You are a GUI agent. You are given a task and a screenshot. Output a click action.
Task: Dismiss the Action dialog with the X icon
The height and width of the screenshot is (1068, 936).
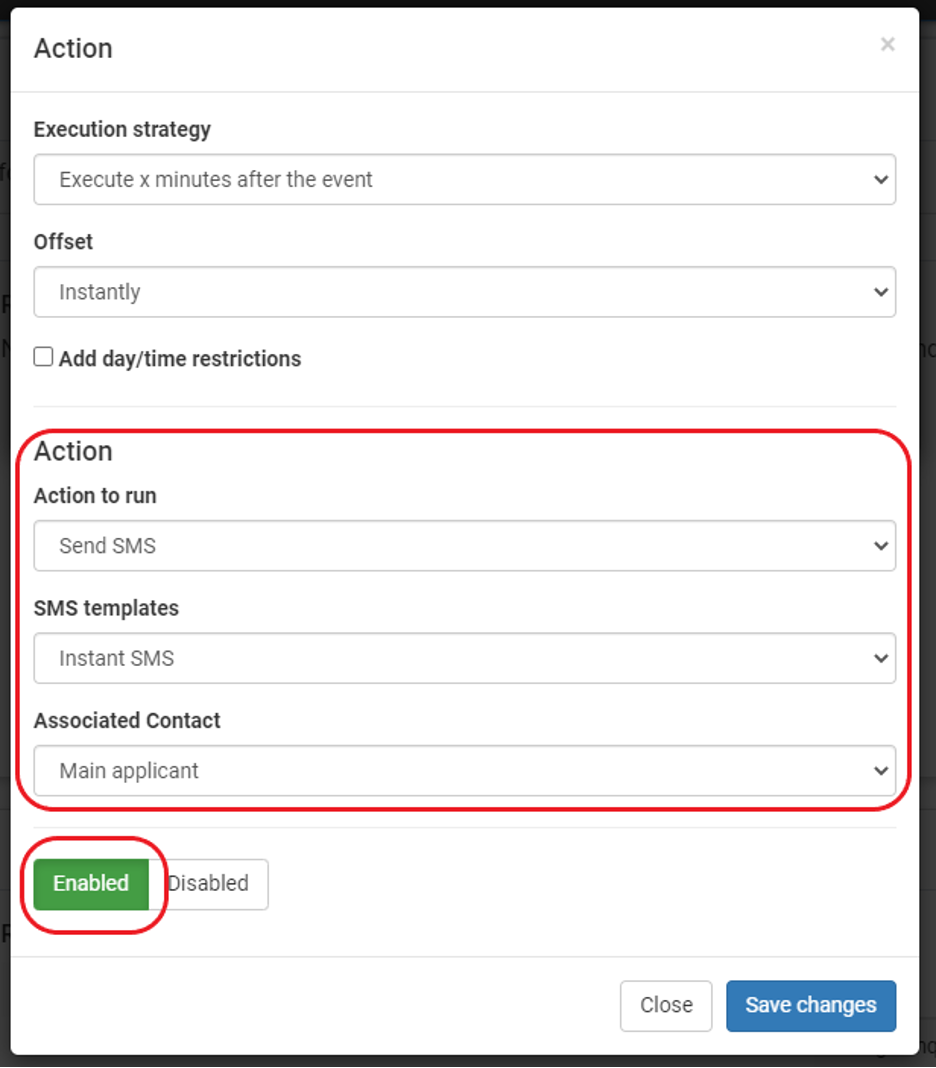tap(887, 44)
